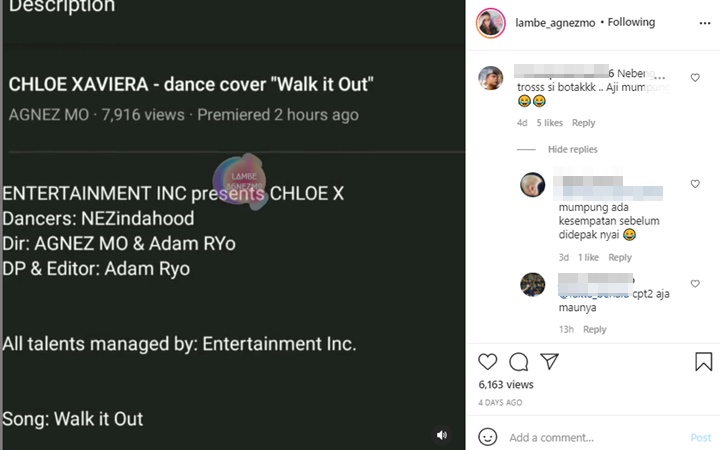Open the '4d' comment timestamp
Image resolution: width=720 pixels, height=450 pixels.
pos(522,123)
